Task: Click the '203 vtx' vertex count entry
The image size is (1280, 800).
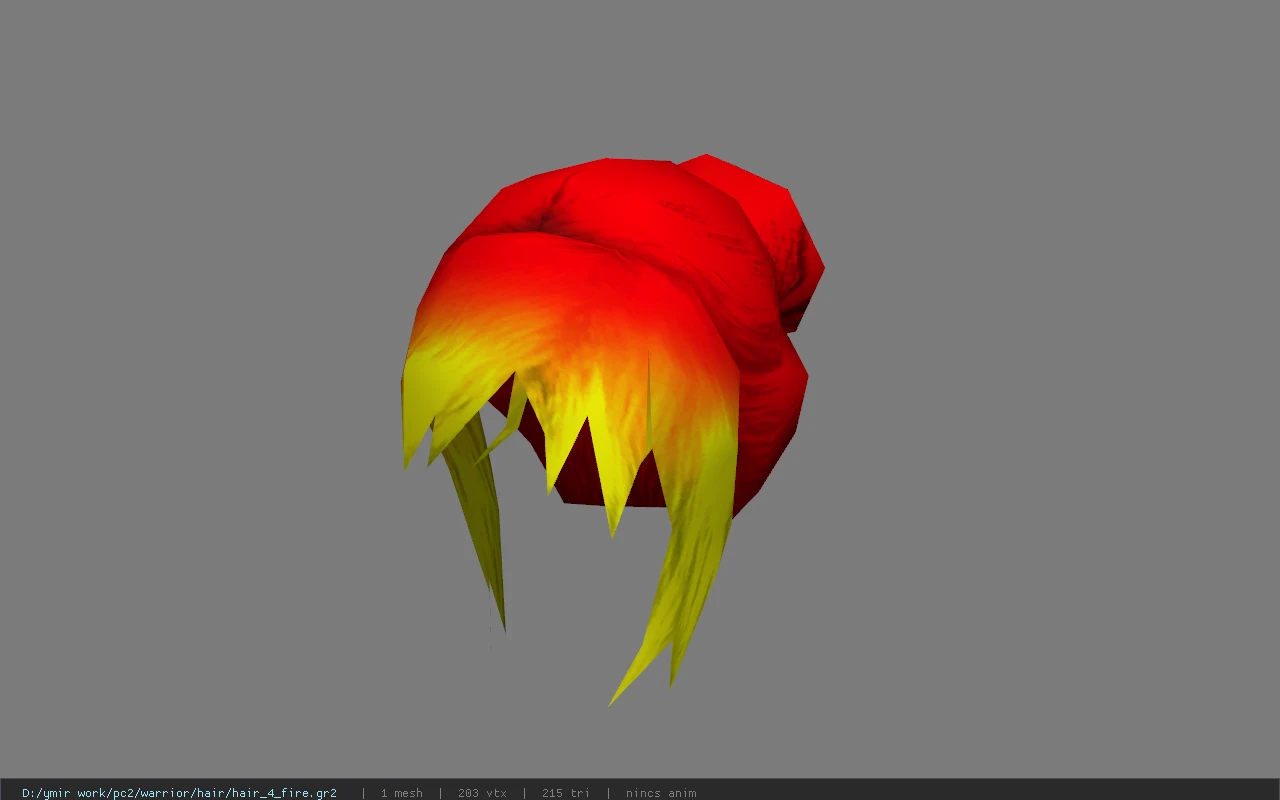Action: click(482, 793)
